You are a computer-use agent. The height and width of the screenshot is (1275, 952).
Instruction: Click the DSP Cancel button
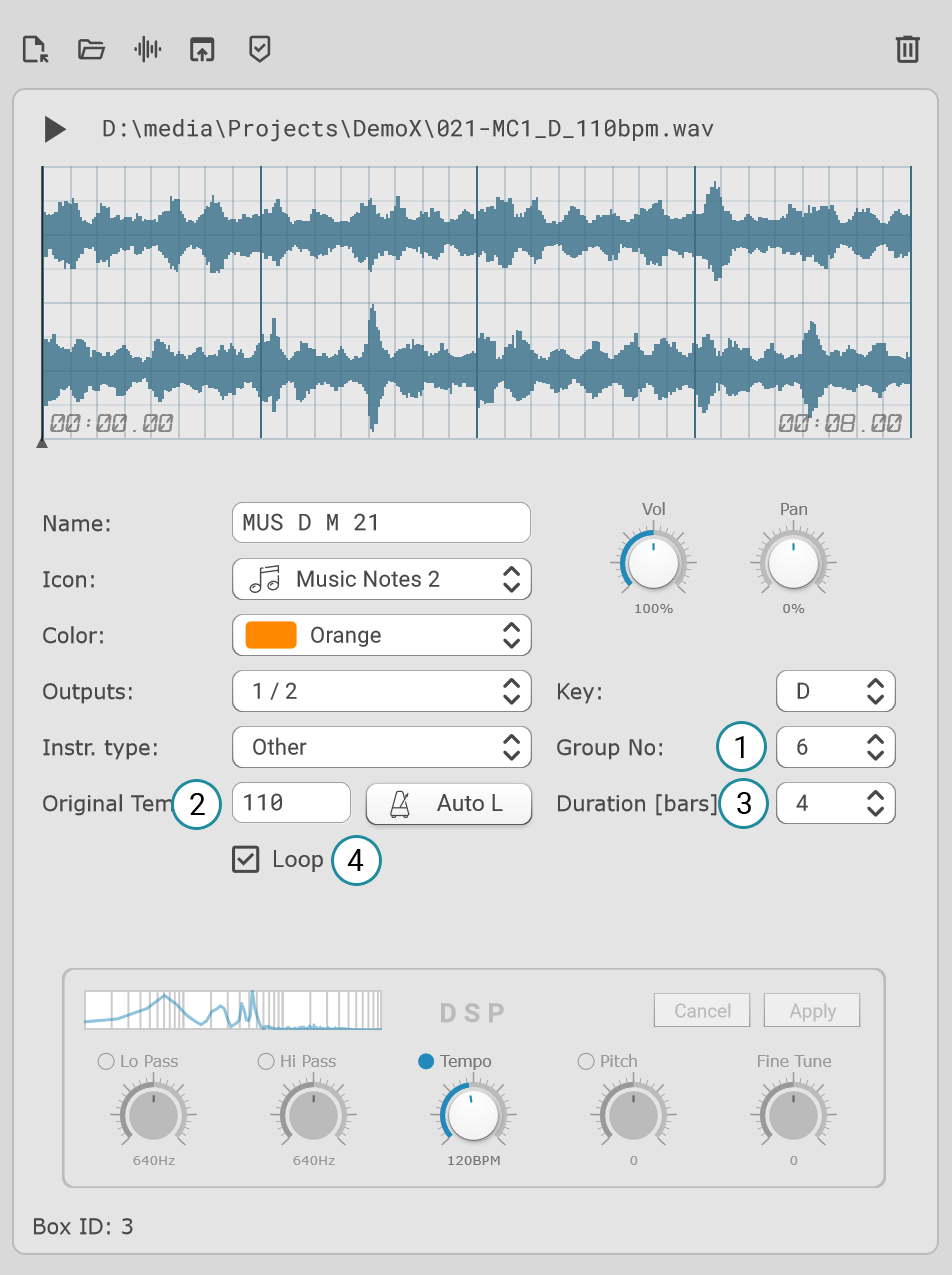703,1011
